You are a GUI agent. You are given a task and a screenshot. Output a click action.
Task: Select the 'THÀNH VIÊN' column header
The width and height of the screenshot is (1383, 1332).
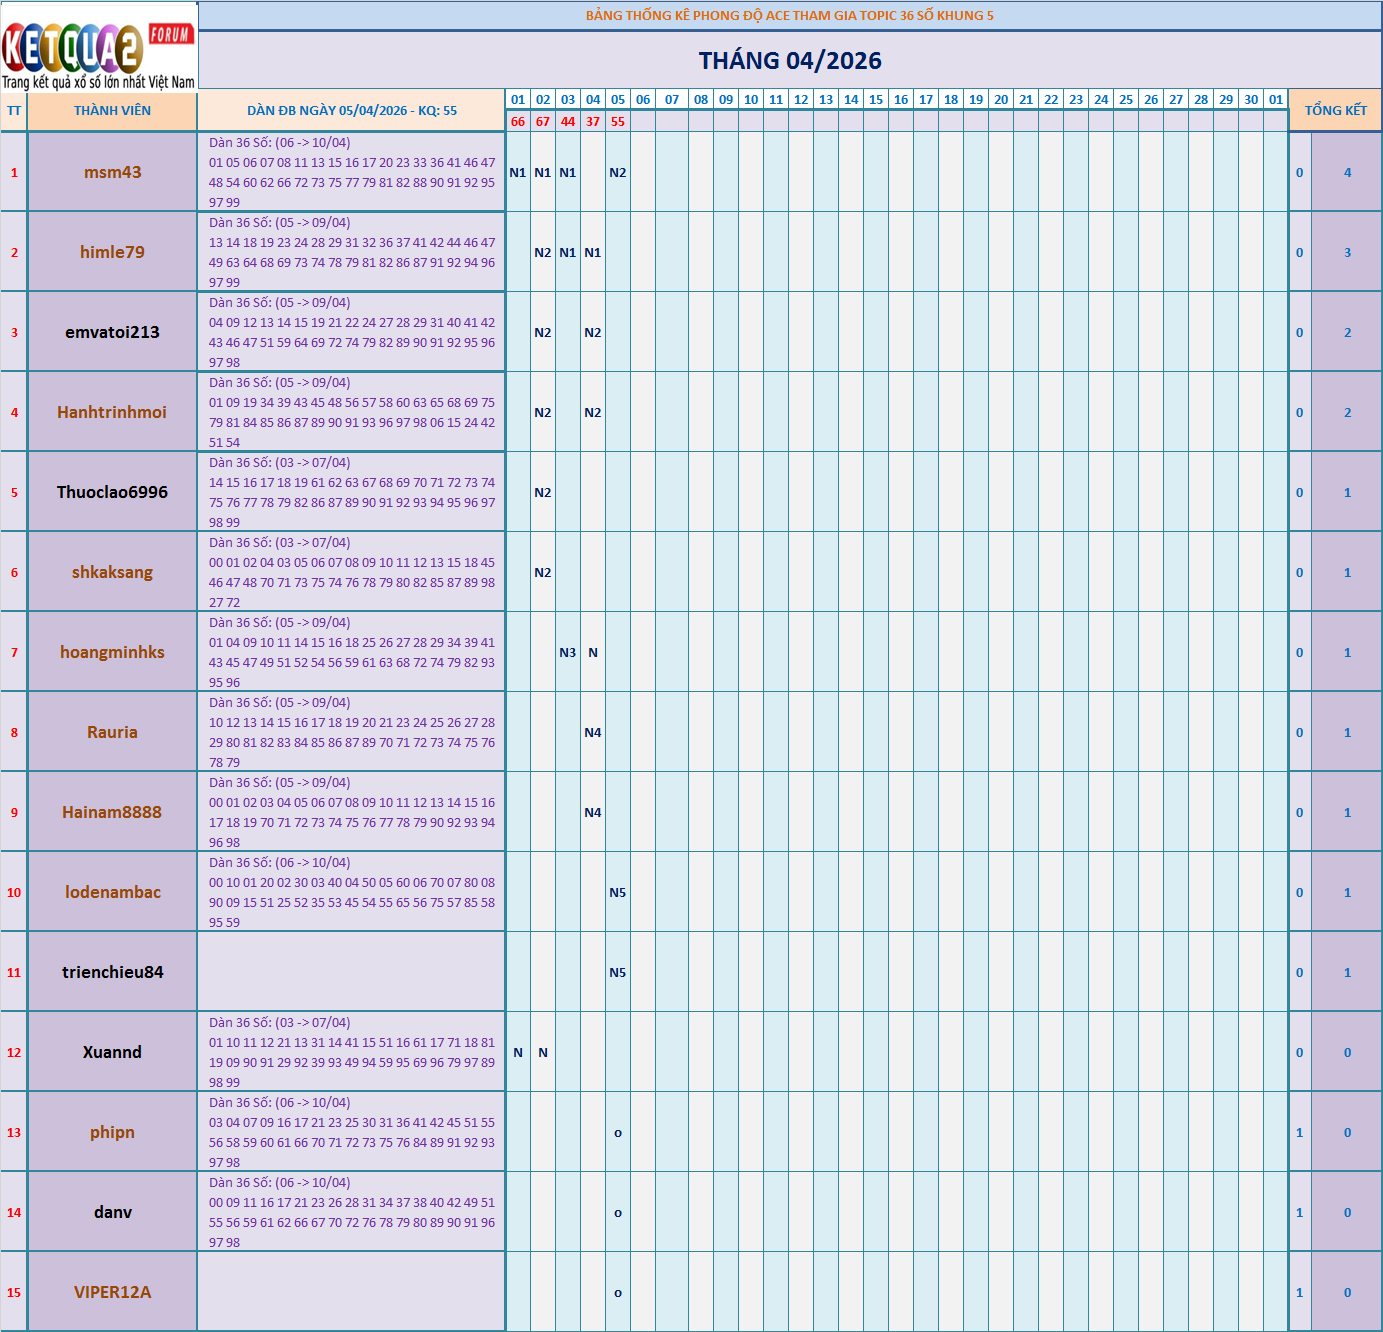coord(112,110)
